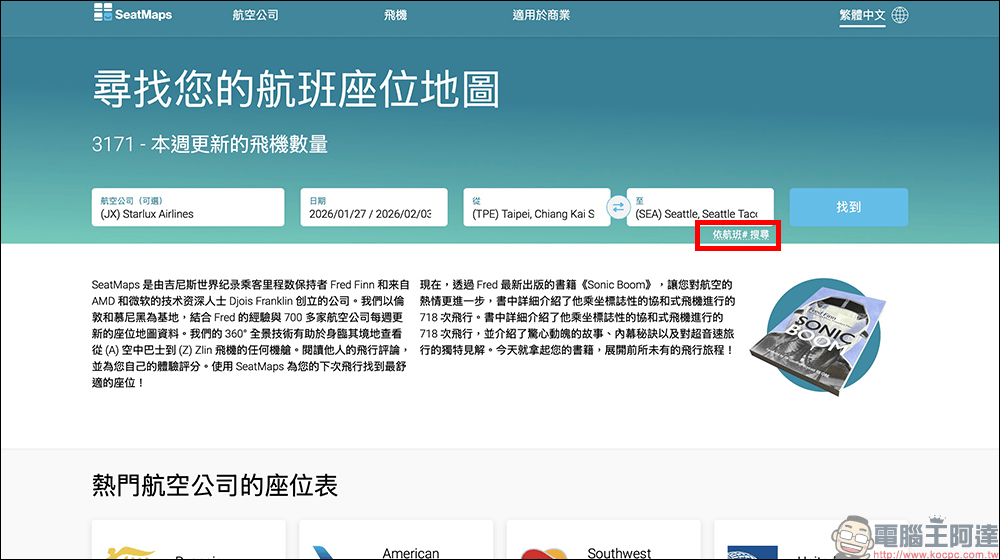Click the SeatMaps logo

(133, 13)
